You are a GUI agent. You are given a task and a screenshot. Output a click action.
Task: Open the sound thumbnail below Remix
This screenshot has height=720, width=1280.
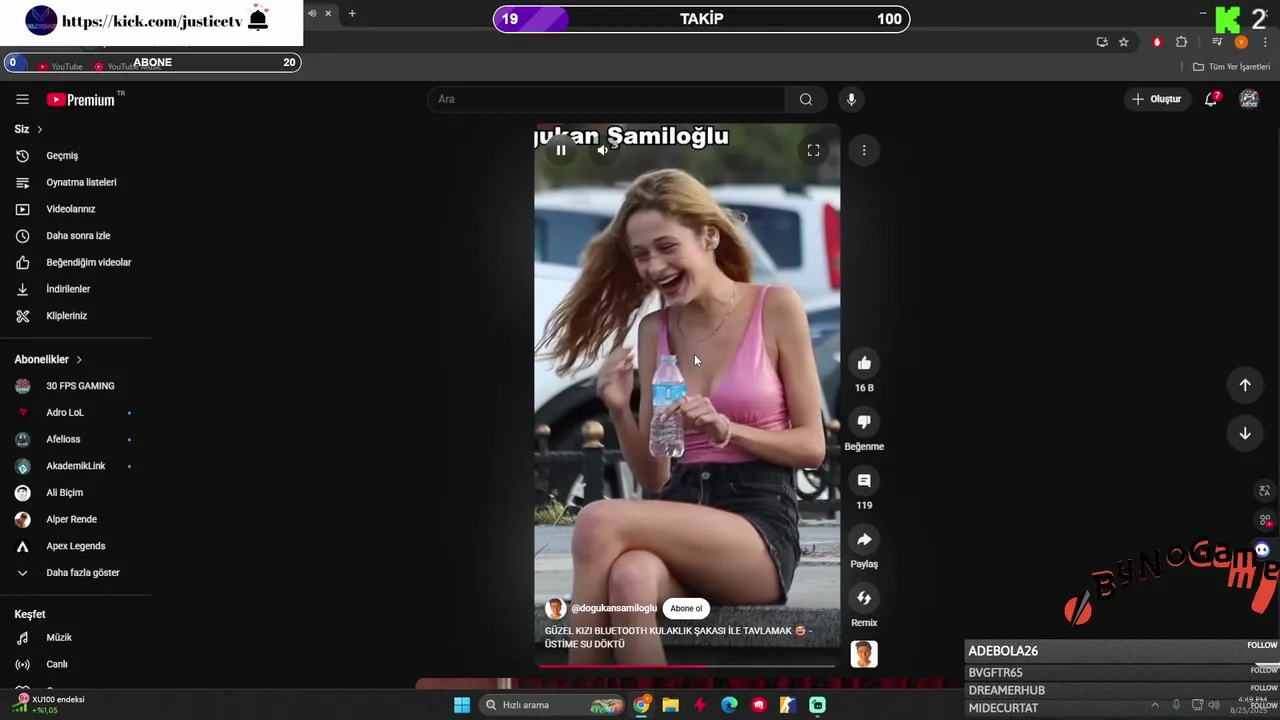pyautogui.click(x=864, y=654)
